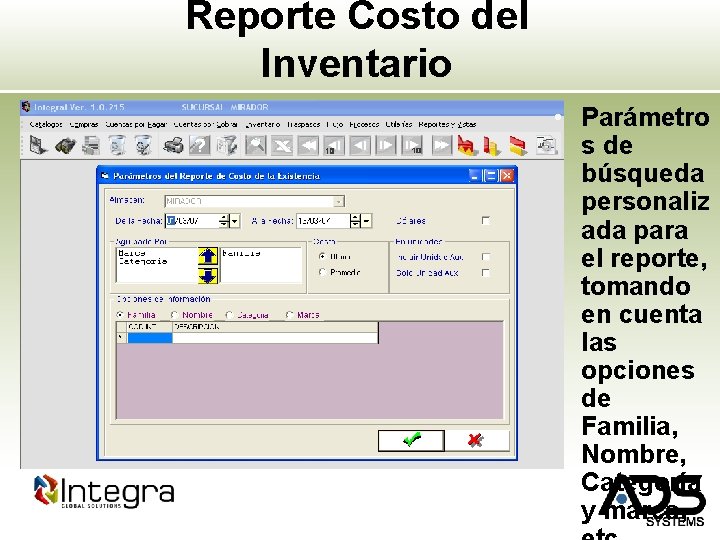Viewport: 720px width, 540px height.
Task: Cancel with the red X button
Action: tap(477, 441)
